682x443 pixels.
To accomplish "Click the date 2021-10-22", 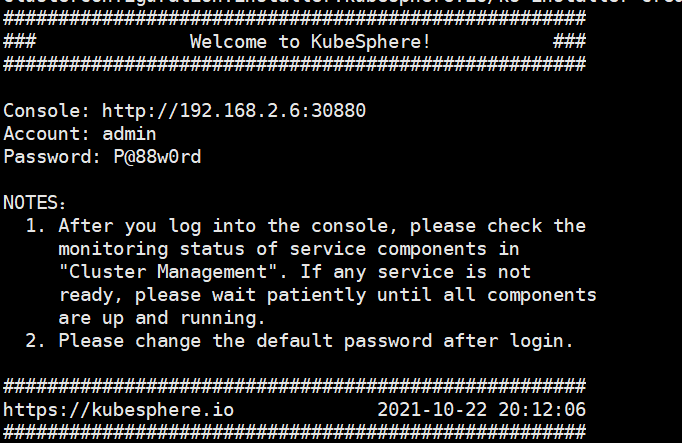I will point(432,410).
